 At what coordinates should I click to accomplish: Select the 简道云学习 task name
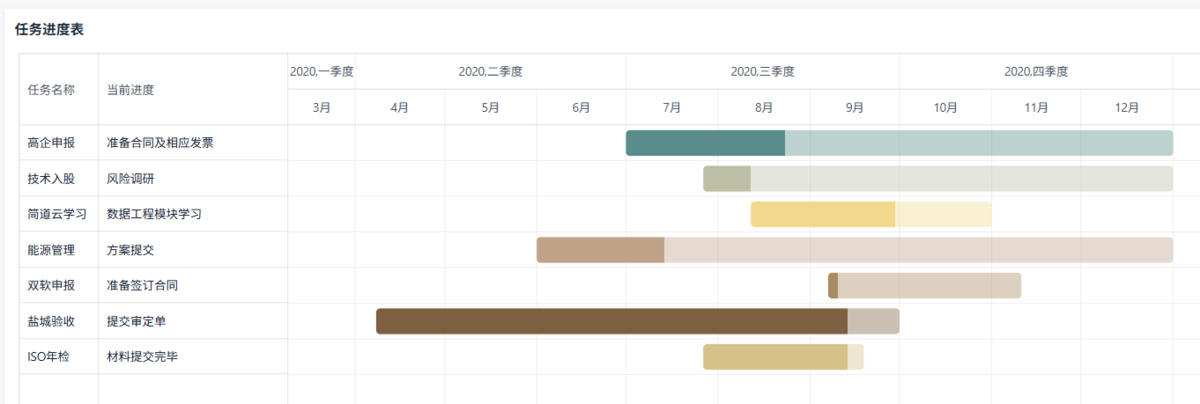[57, 214]
